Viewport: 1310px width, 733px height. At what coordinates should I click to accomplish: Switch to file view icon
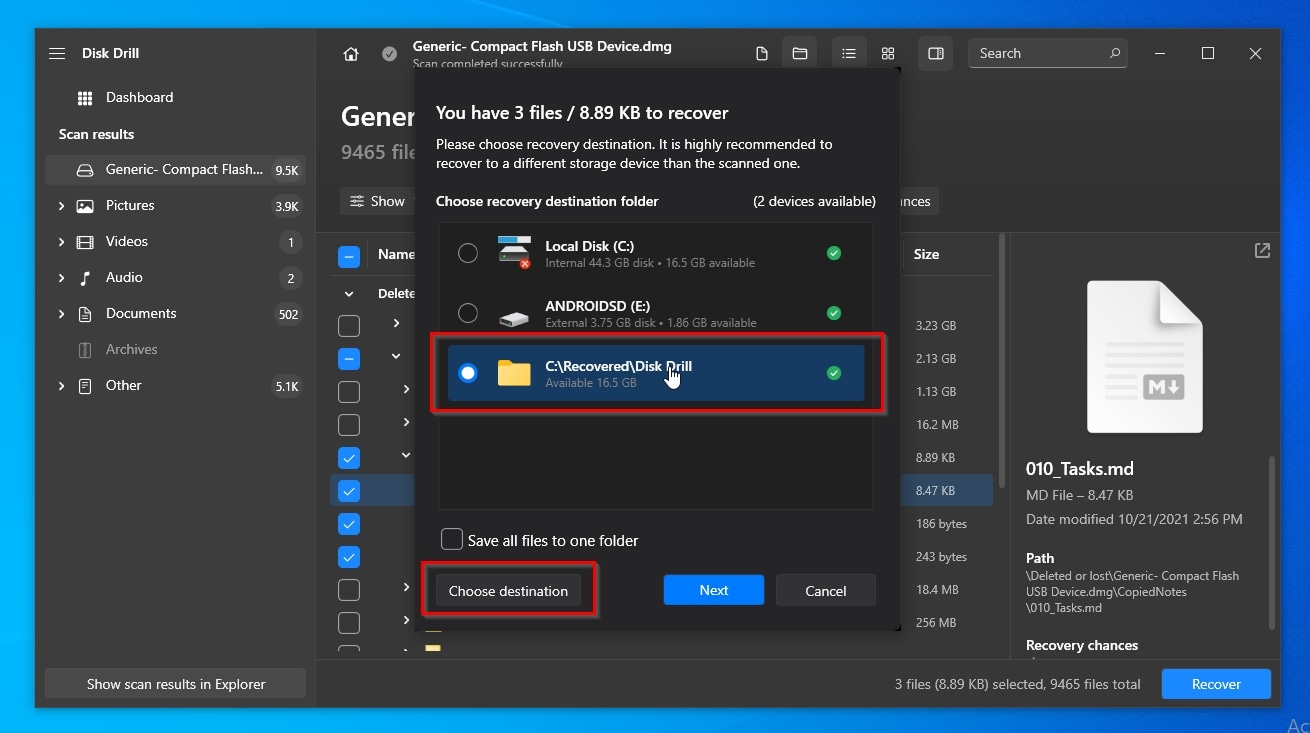click(x=762, y=54)
